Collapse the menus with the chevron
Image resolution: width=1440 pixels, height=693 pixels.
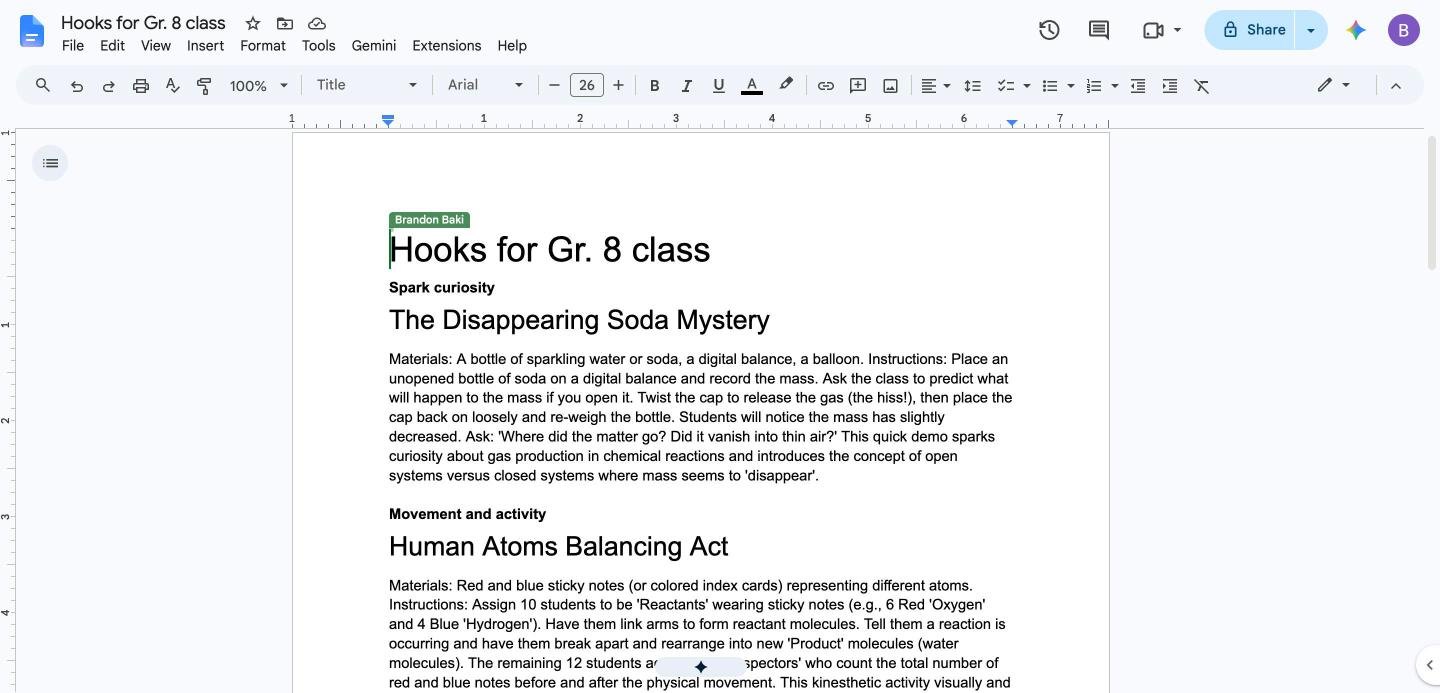click(x=1396, y=86)
